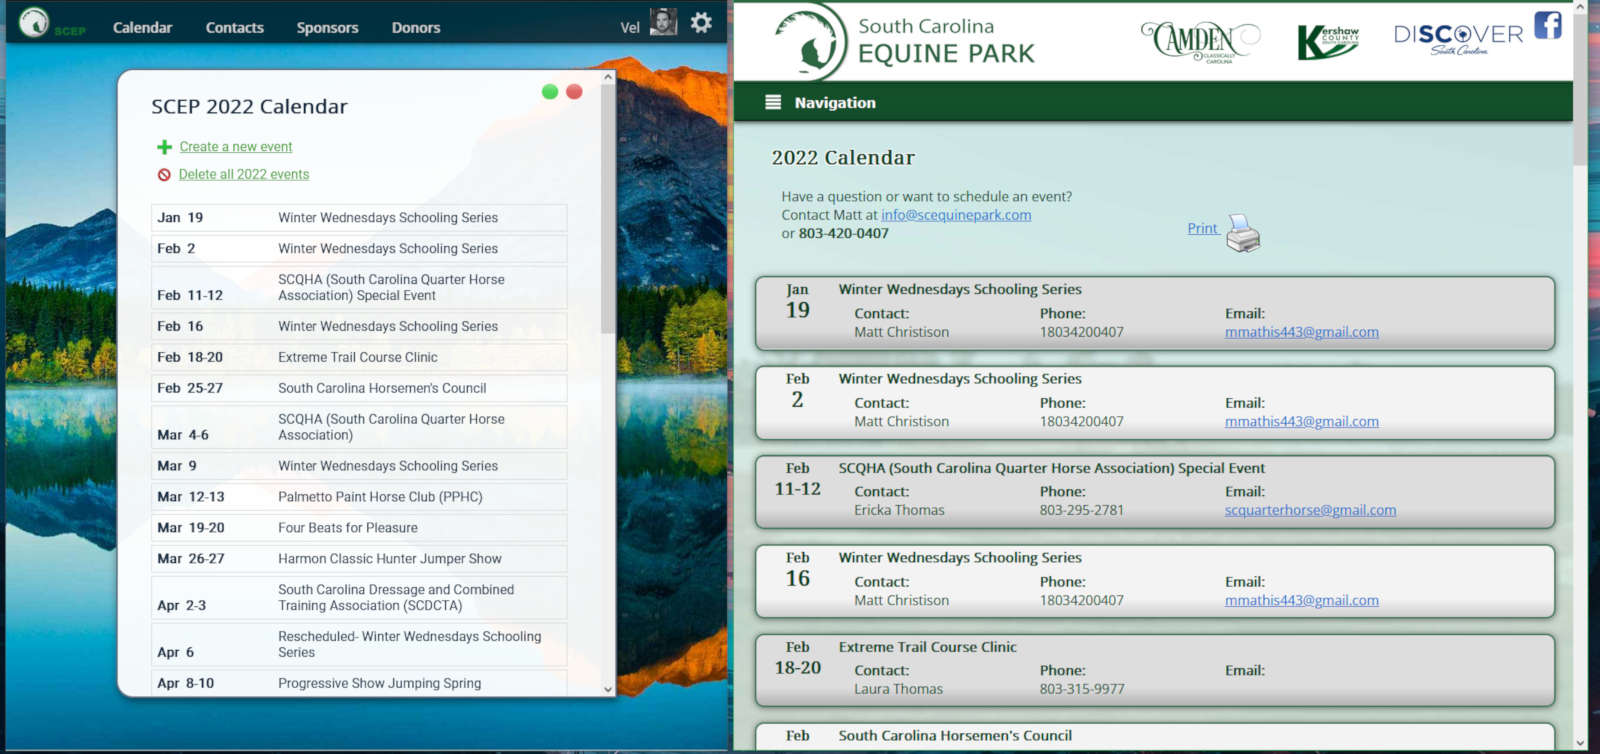
Task: Open the Calendar menu item
Action: pyautogui.click(x=142, y=28)
